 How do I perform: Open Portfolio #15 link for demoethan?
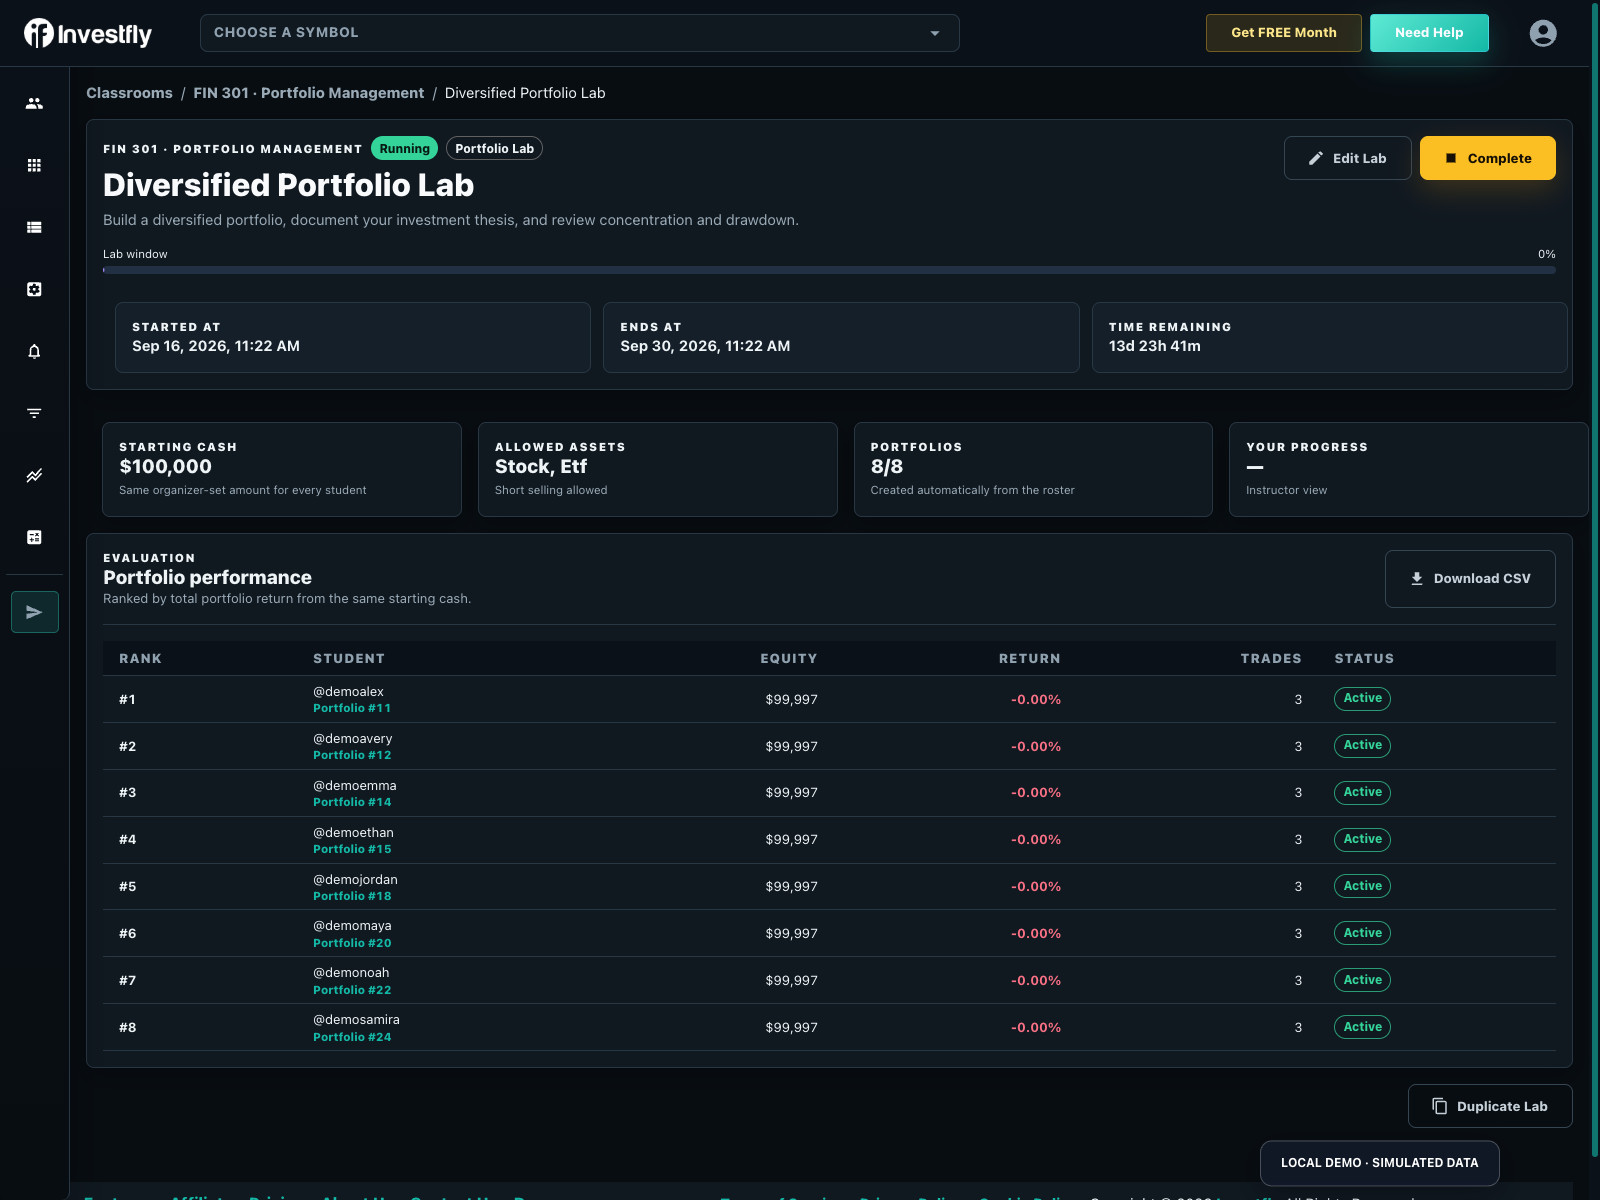click(x=352, y=849)
